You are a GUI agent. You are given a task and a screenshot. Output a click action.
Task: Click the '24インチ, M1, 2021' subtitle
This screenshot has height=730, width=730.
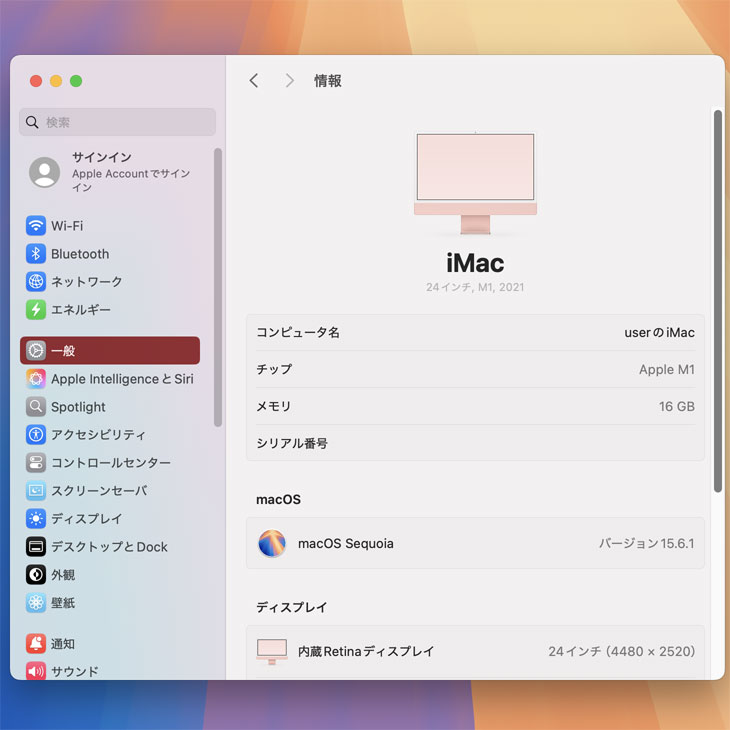[475, 287]
